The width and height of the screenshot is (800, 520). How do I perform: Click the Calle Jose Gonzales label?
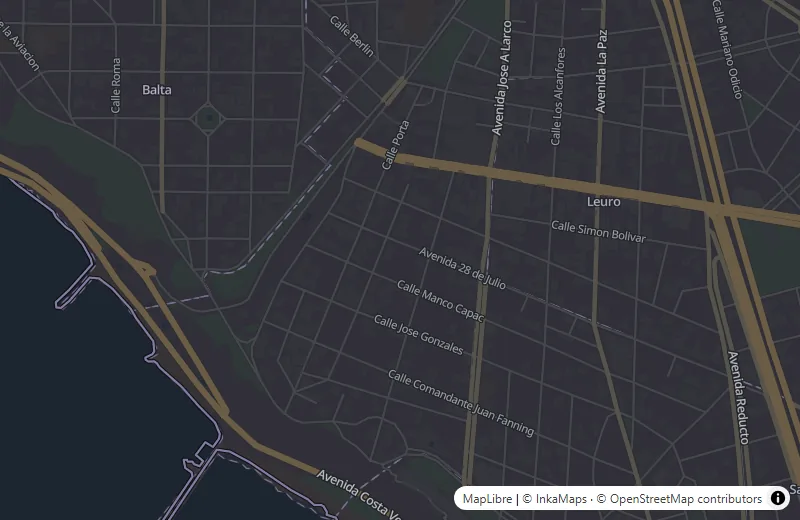[x=418, y=335]
